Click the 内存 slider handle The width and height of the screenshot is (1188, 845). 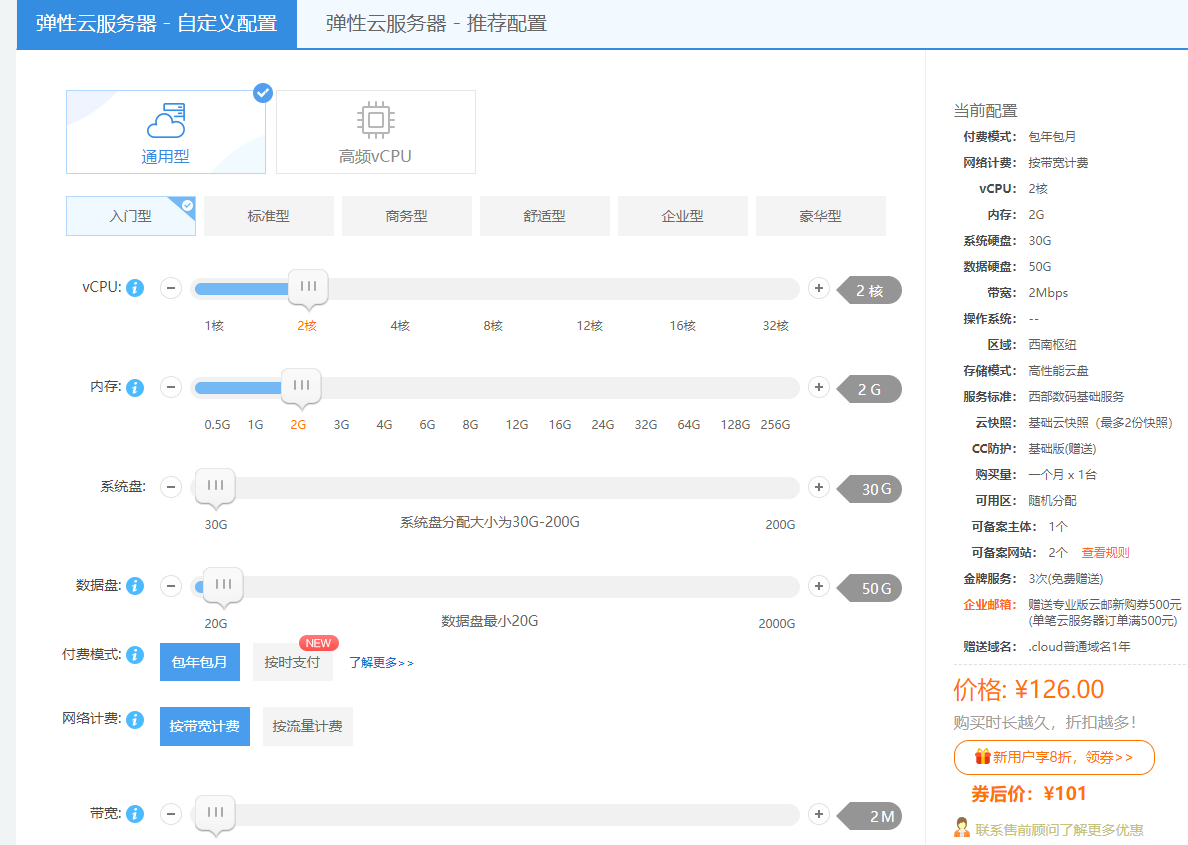tap(302, 387)
